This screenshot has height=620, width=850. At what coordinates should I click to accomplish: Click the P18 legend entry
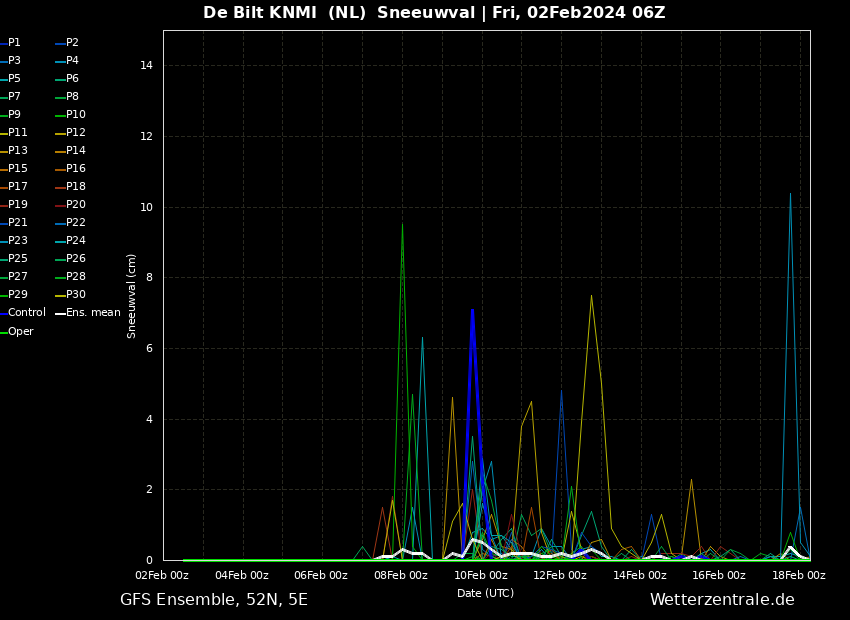76,187
